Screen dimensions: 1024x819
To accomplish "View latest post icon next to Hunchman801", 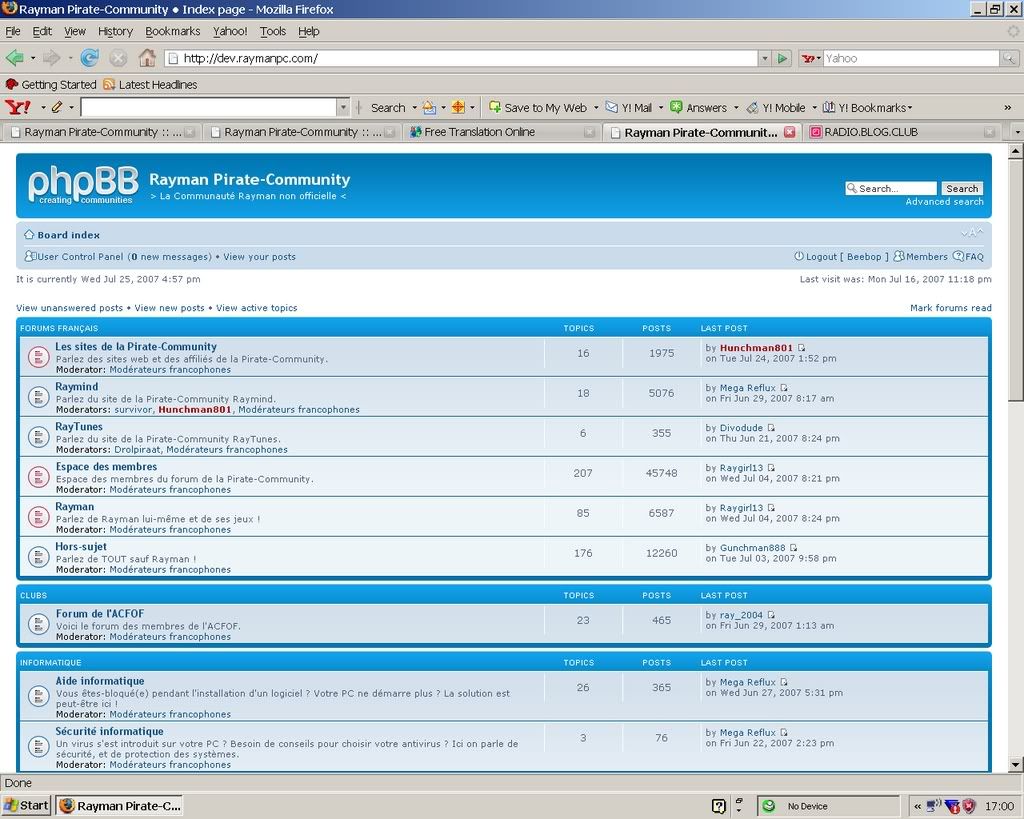I will [801, 348].
